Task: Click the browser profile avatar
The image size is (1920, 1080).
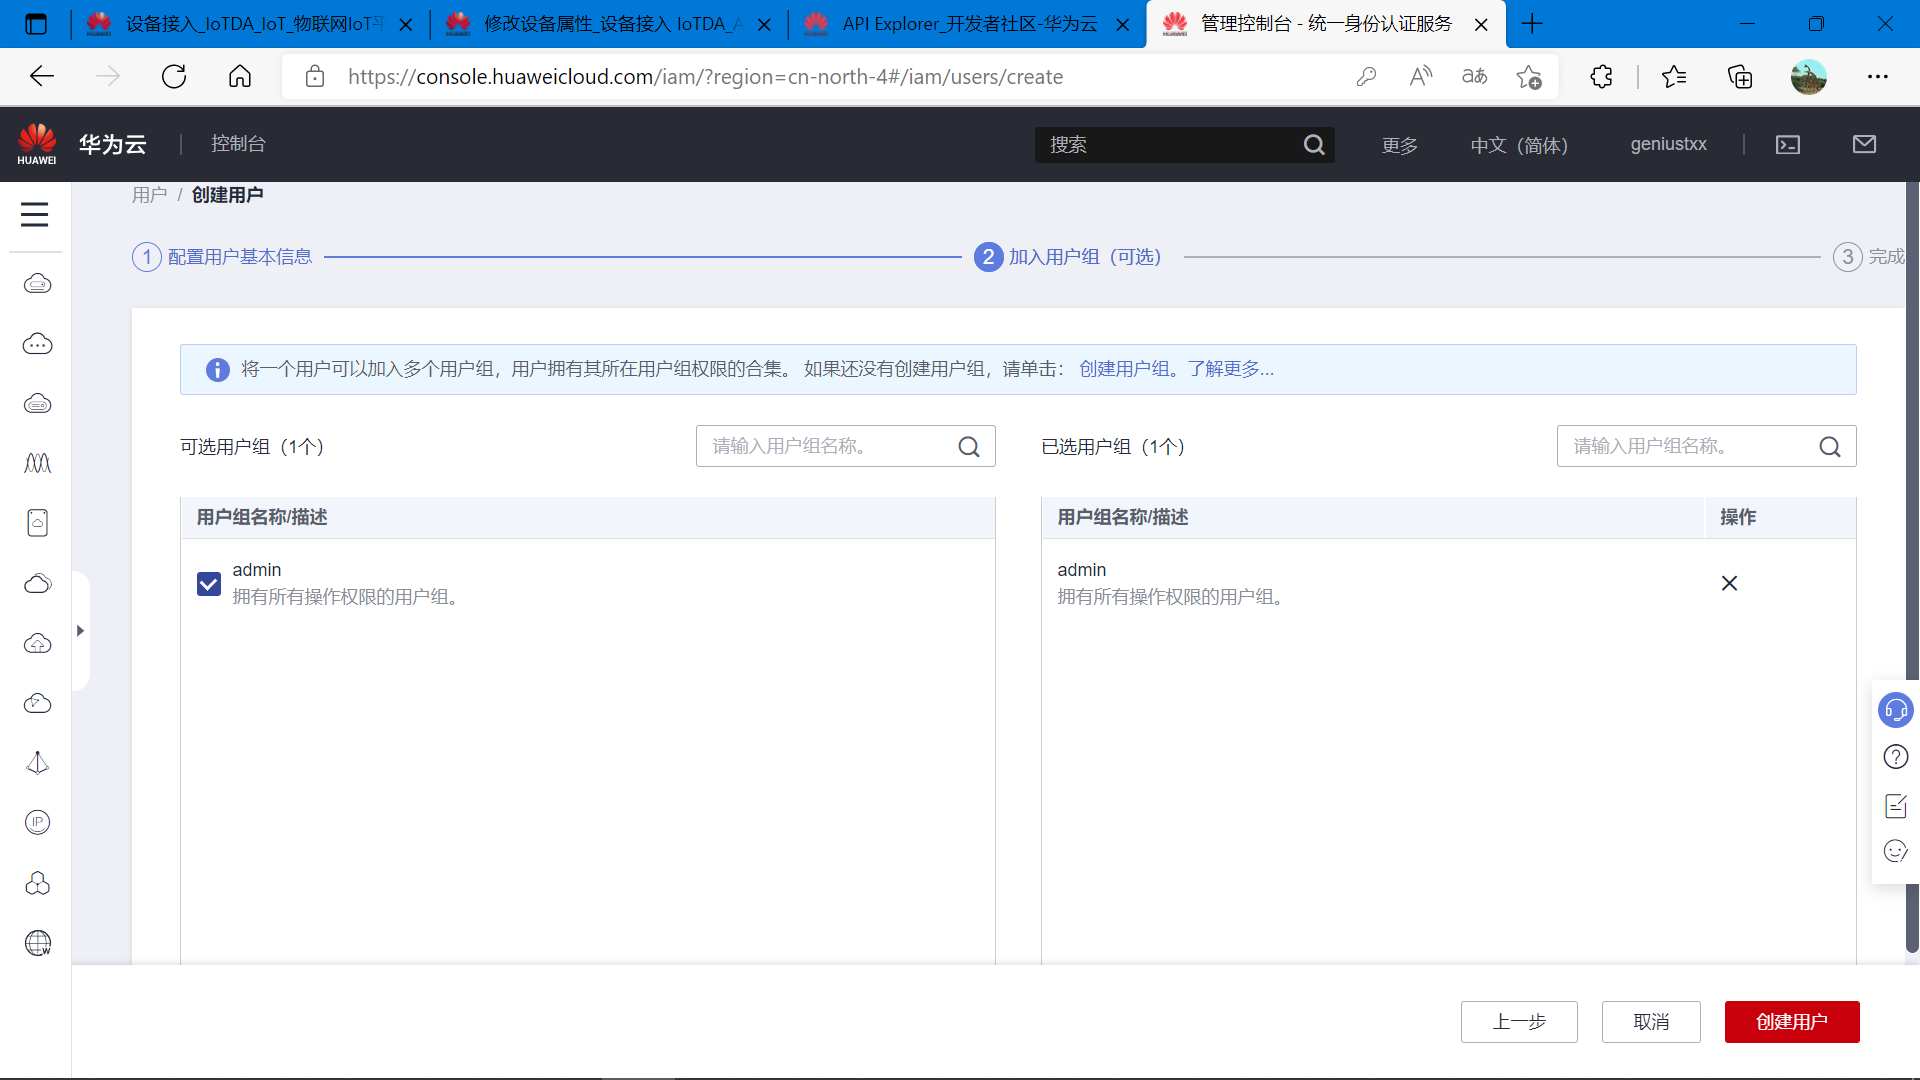Action: click(x=1808, y=77)
